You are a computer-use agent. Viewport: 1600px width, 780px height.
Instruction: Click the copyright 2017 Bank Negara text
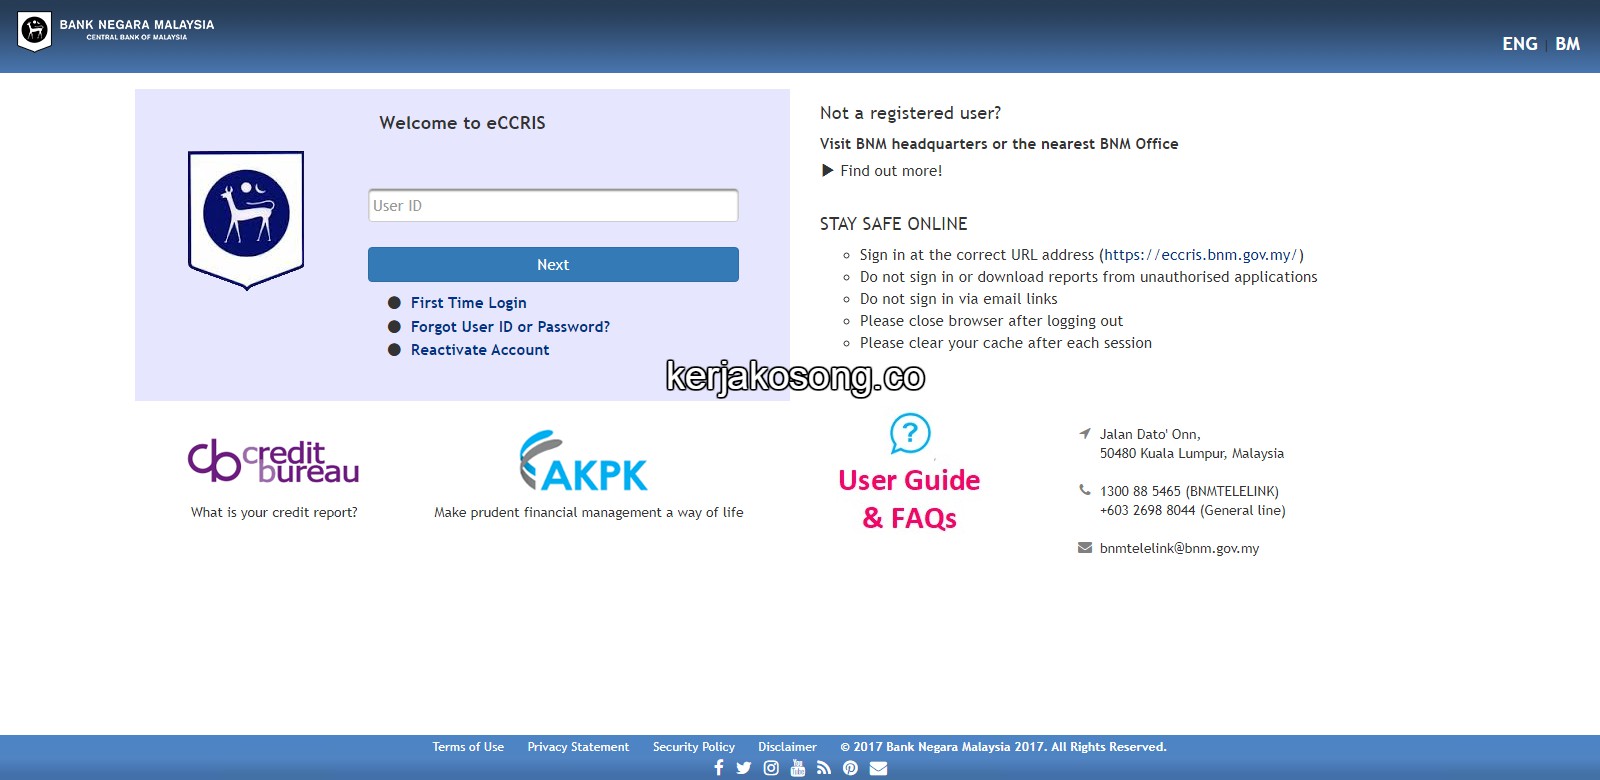(x=1003, y=747)
